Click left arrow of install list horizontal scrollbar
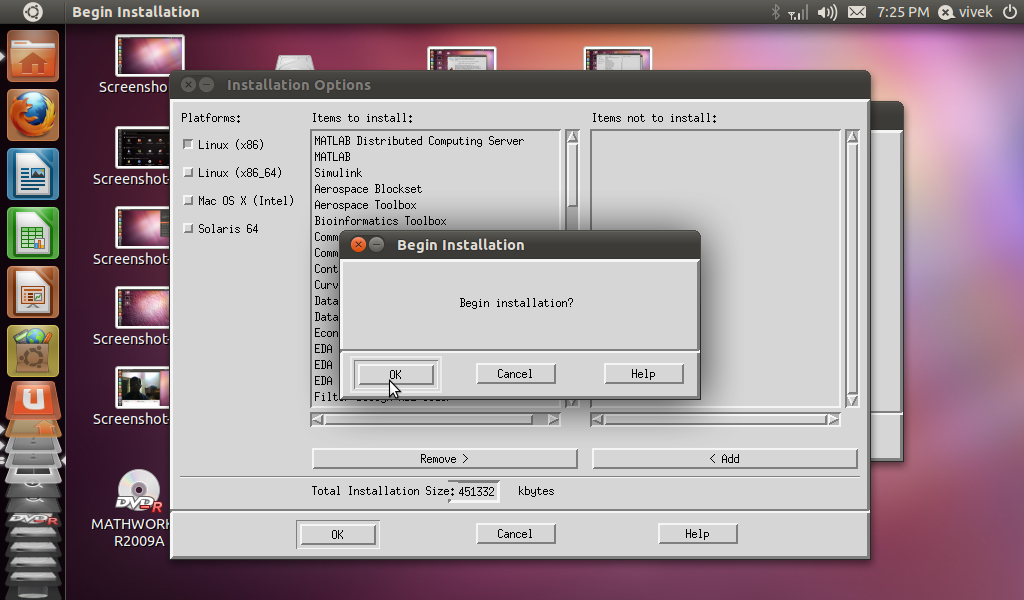The height and width of the screenshot is (600, 1024). (317, 420)
